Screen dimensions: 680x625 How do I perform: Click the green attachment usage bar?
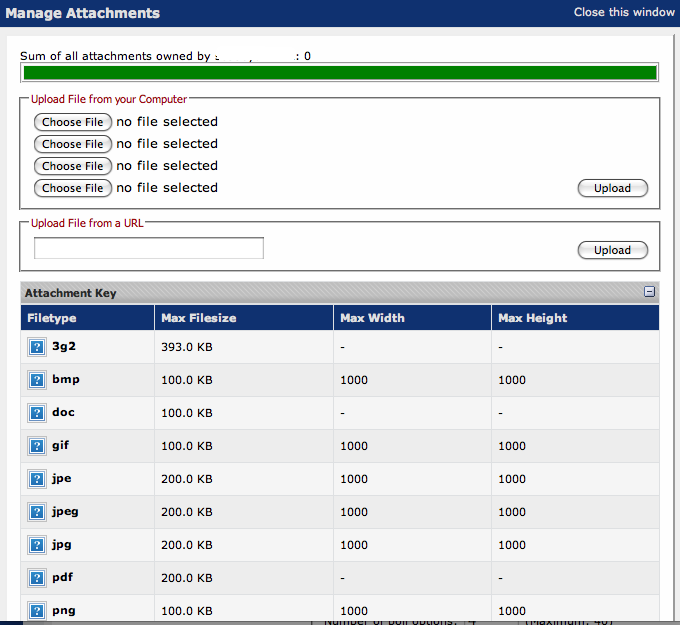tap(340, 73)
